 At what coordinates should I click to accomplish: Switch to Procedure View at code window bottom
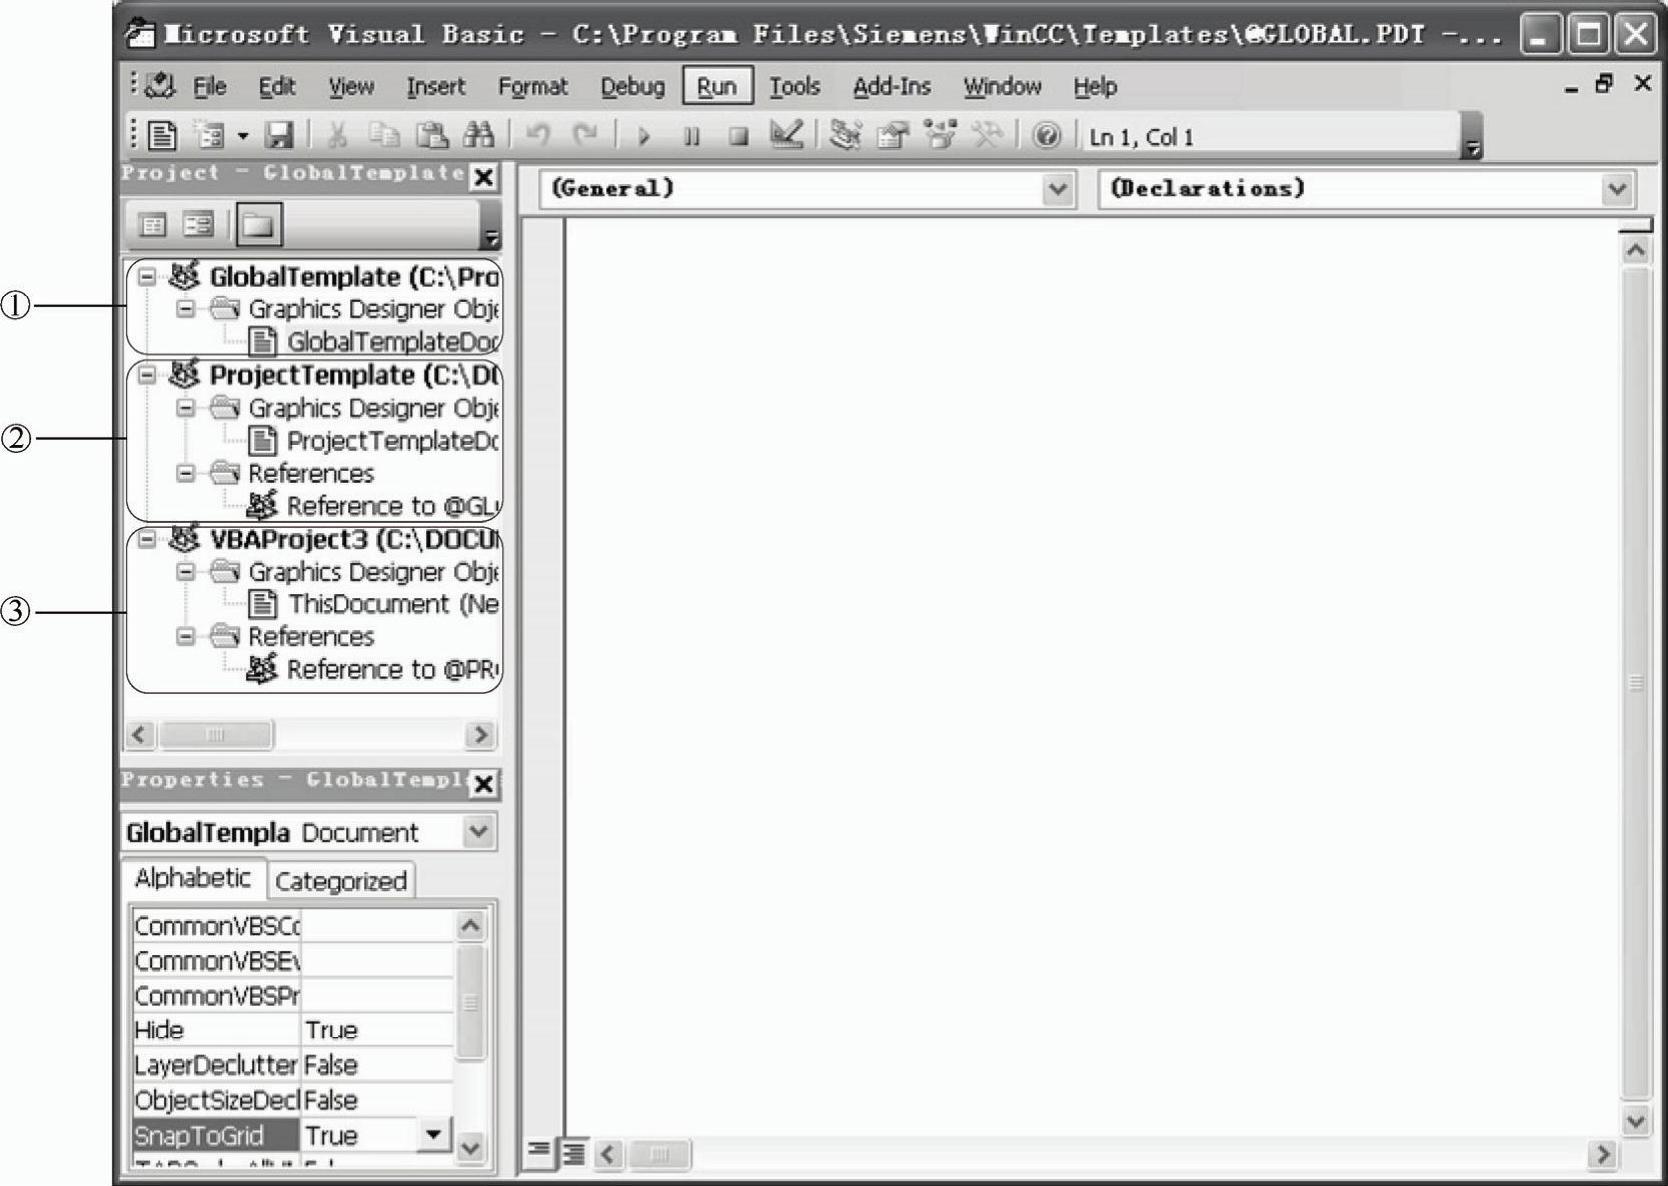pyautogui.click(x=539, y=1152)
